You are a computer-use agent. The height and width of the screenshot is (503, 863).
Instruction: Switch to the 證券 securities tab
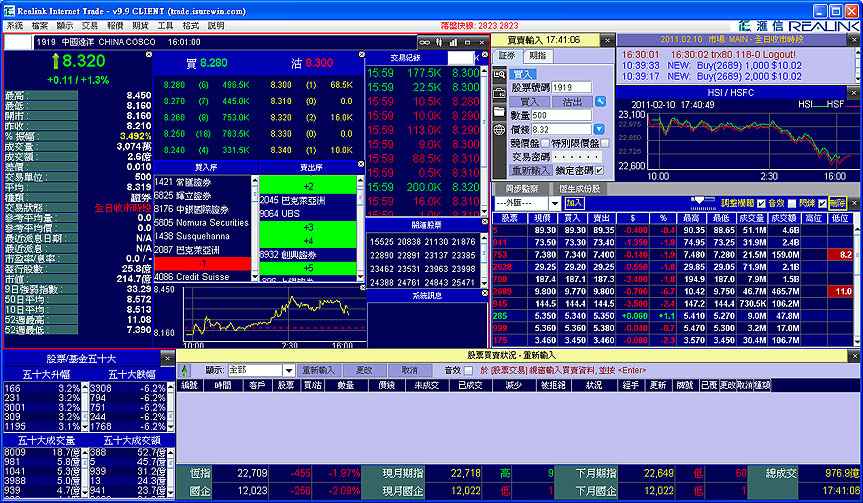(507, 56)
